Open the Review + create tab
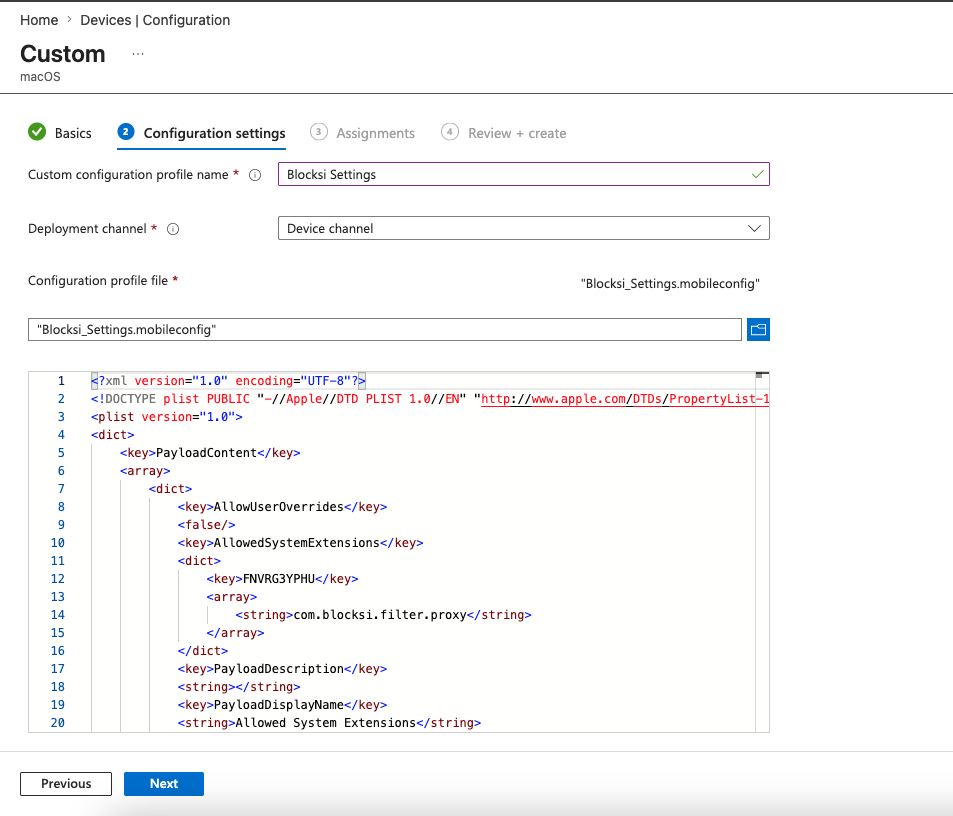Image resolution: width=953 pixels, height=816 pixels. 504,133
